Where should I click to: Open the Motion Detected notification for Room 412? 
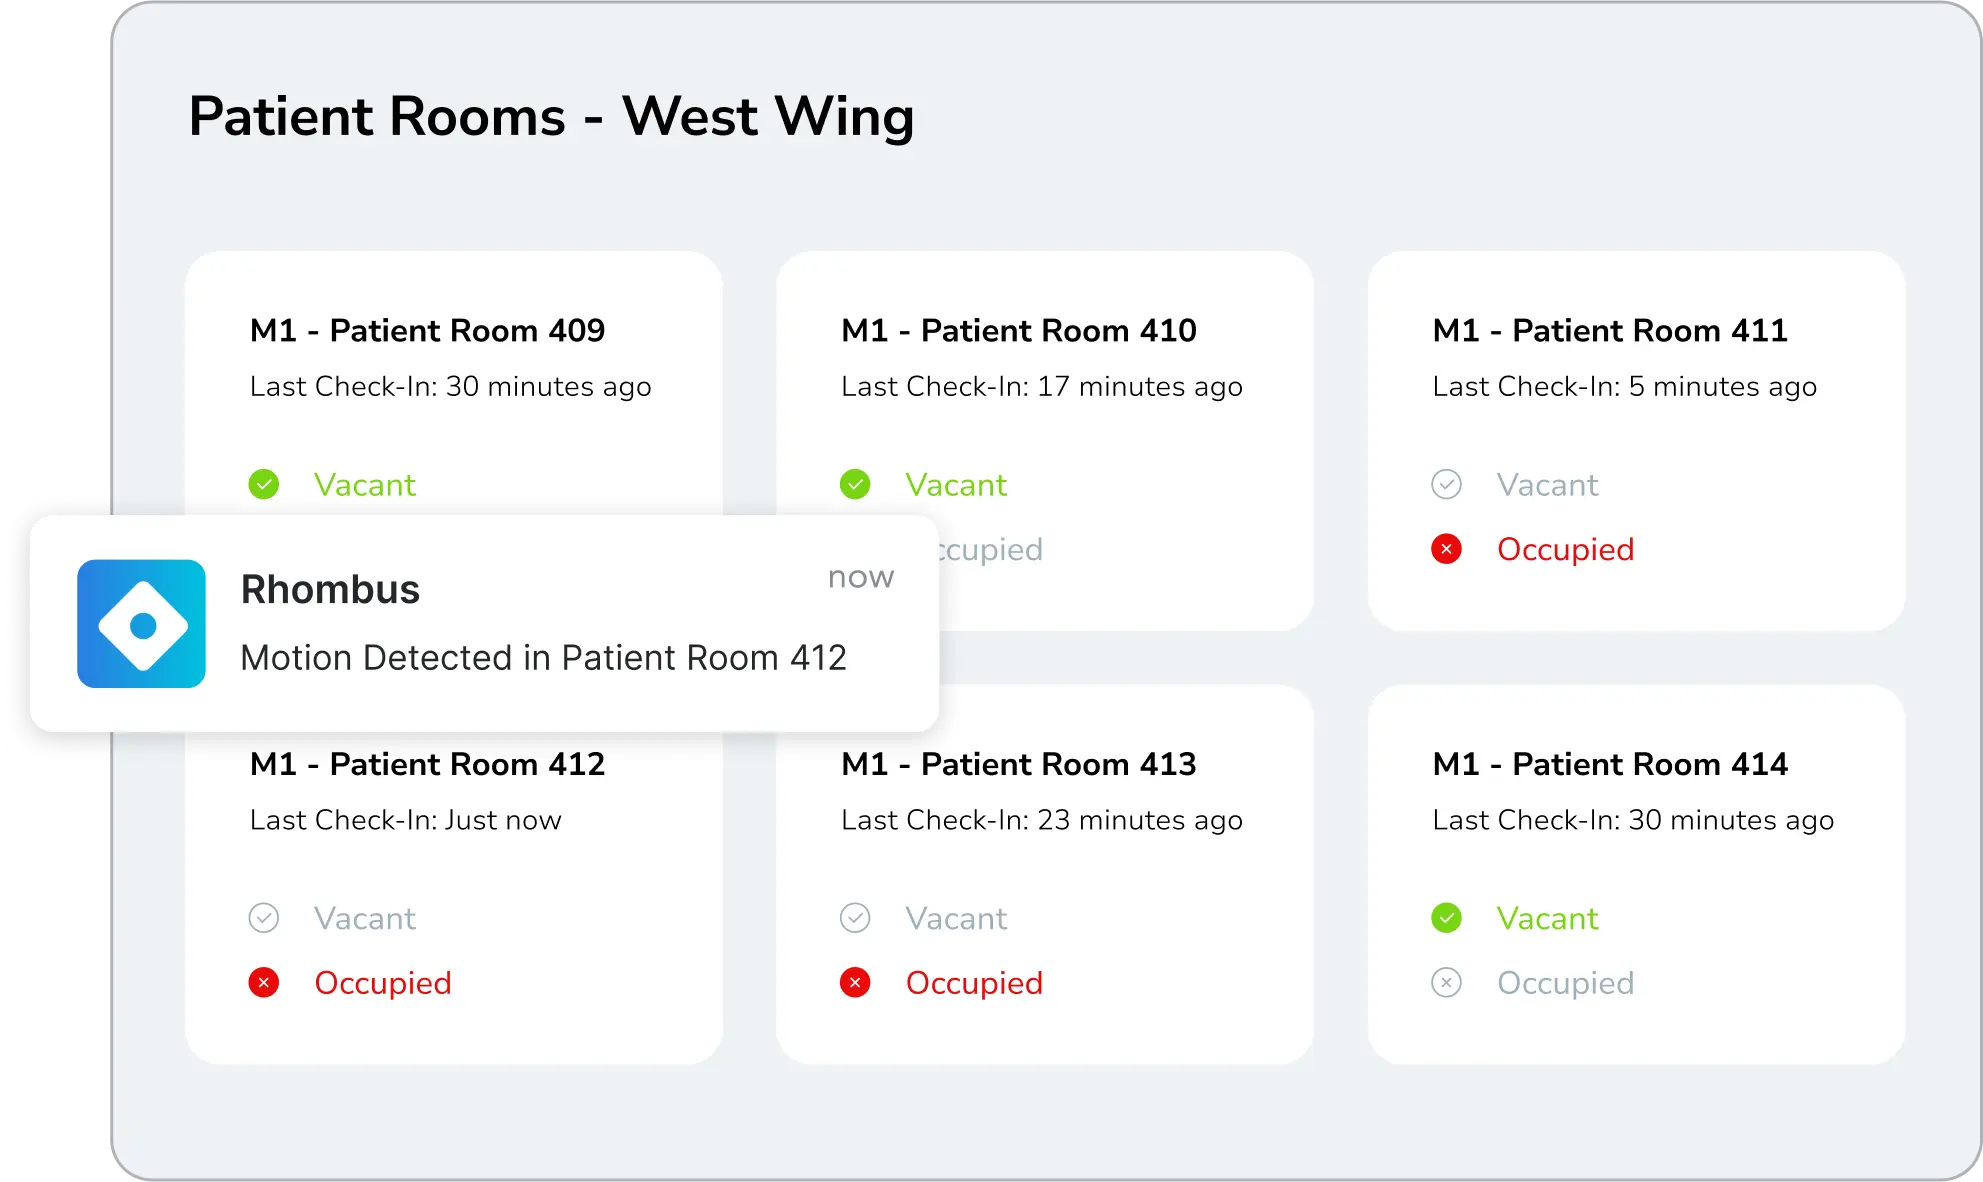pyautogui.click(x=543, y=657)
